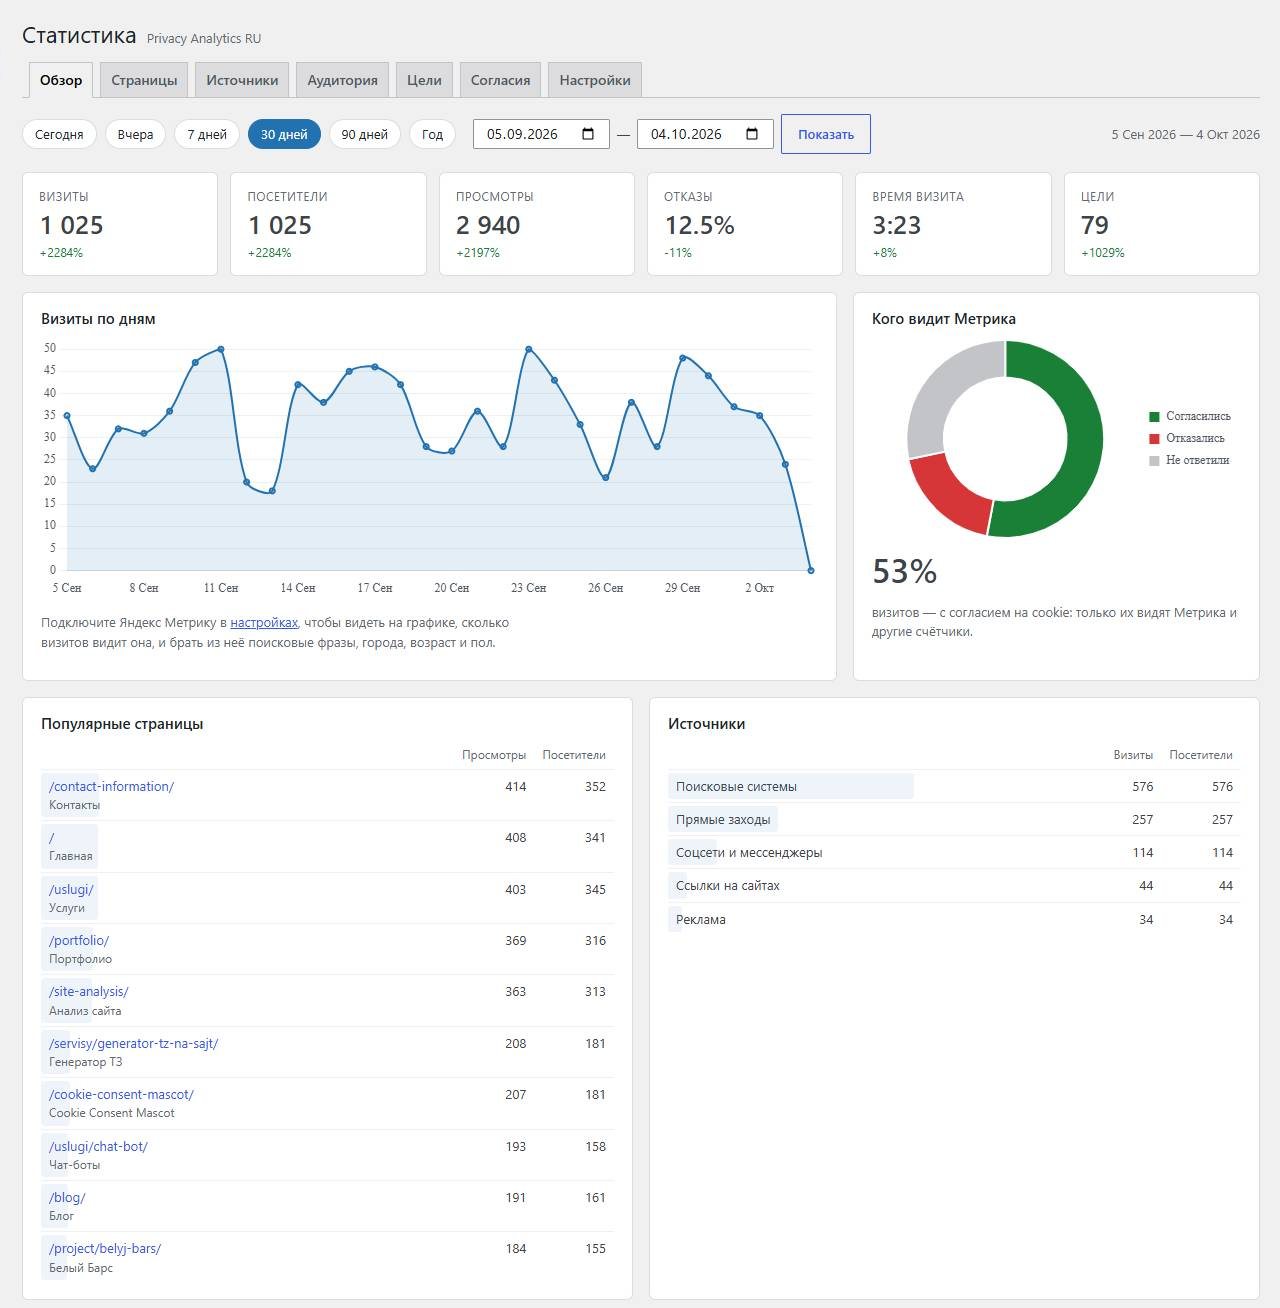1280x1308 pixels.
Task: Focus the start date field 05.09.2026
Action: pyautogui.click(x=541, y=134)
